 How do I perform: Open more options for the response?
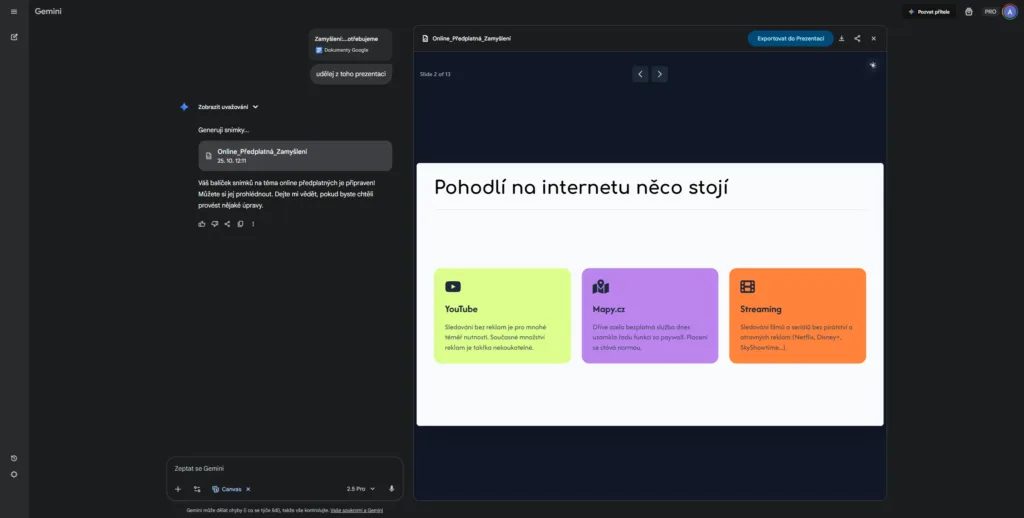coord(253,224)
